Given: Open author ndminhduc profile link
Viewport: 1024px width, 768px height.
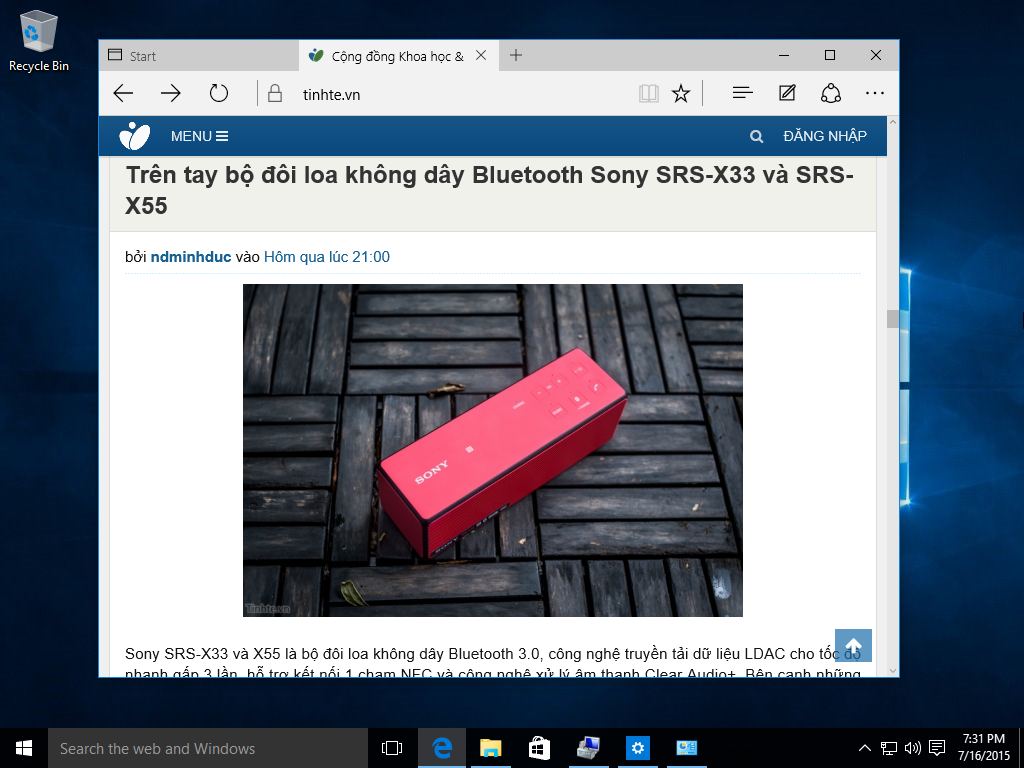Looking at the screenshot, I should pos(191,257).
